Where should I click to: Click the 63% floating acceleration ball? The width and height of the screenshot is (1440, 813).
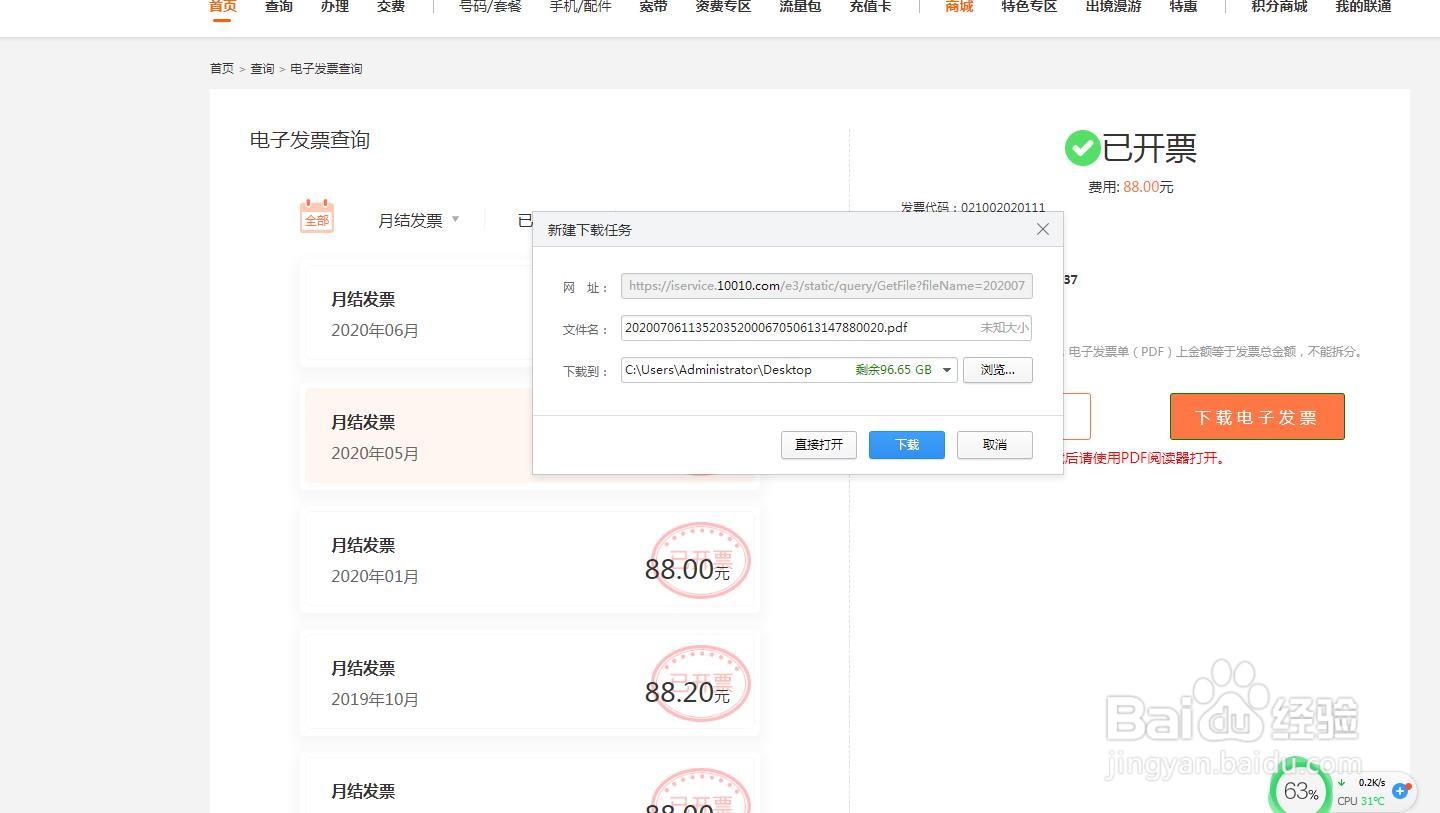[1300, 790]
